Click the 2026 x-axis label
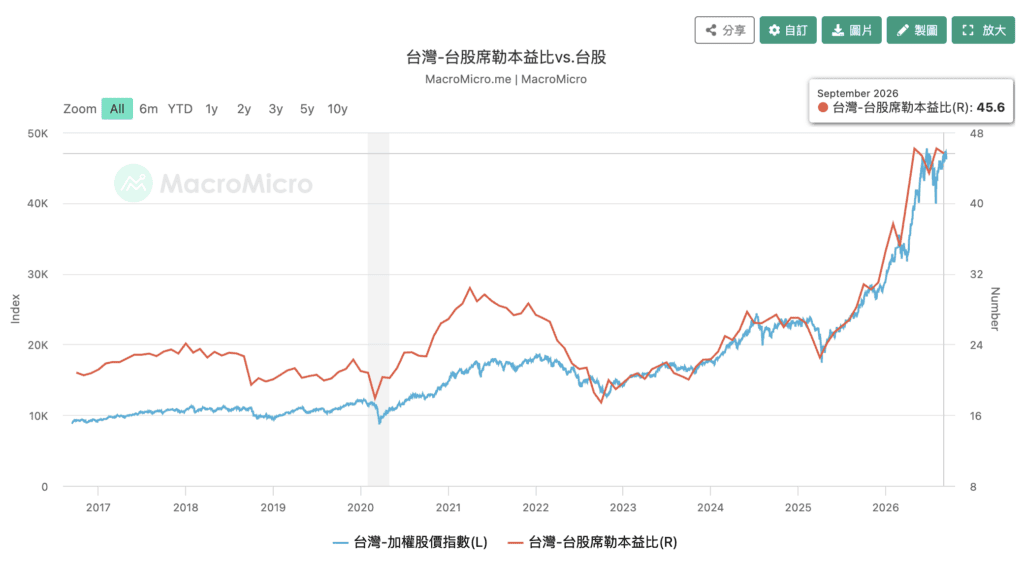This screenshot has width=1024, height=565. pos(886,508)
